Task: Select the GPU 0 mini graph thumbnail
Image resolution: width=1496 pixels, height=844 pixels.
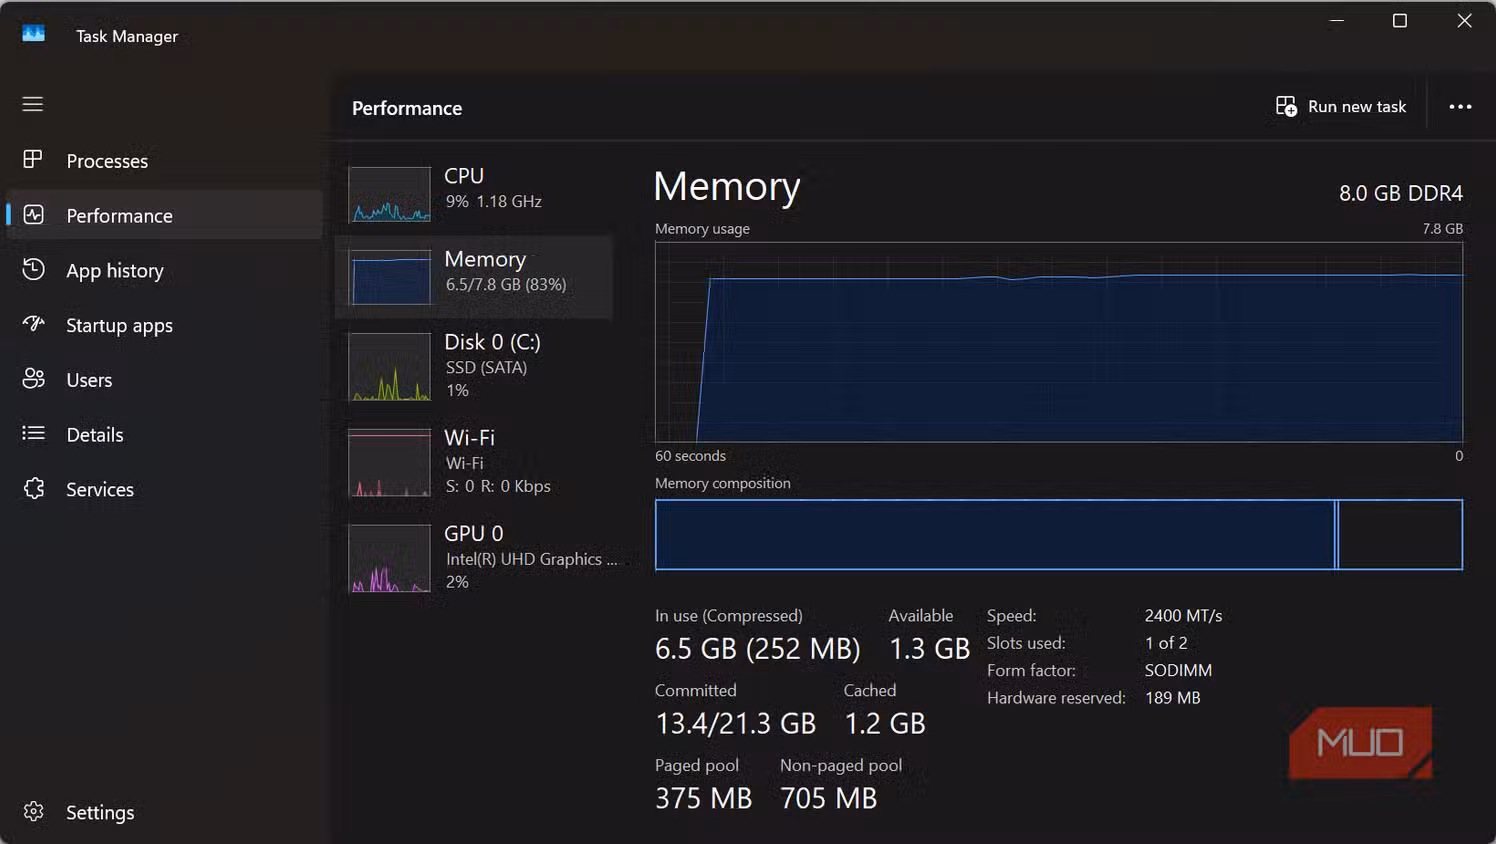Action: (389, 558)
